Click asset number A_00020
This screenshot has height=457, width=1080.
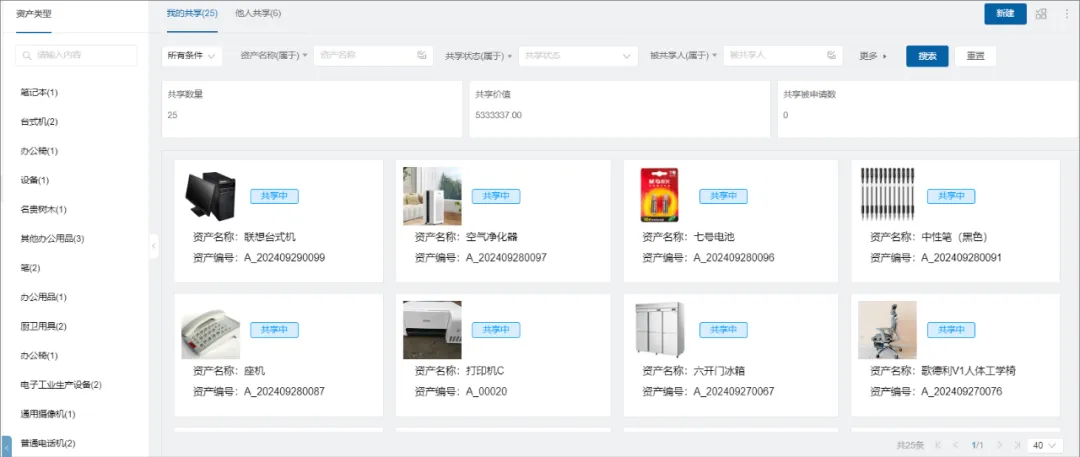coord(486,392)
